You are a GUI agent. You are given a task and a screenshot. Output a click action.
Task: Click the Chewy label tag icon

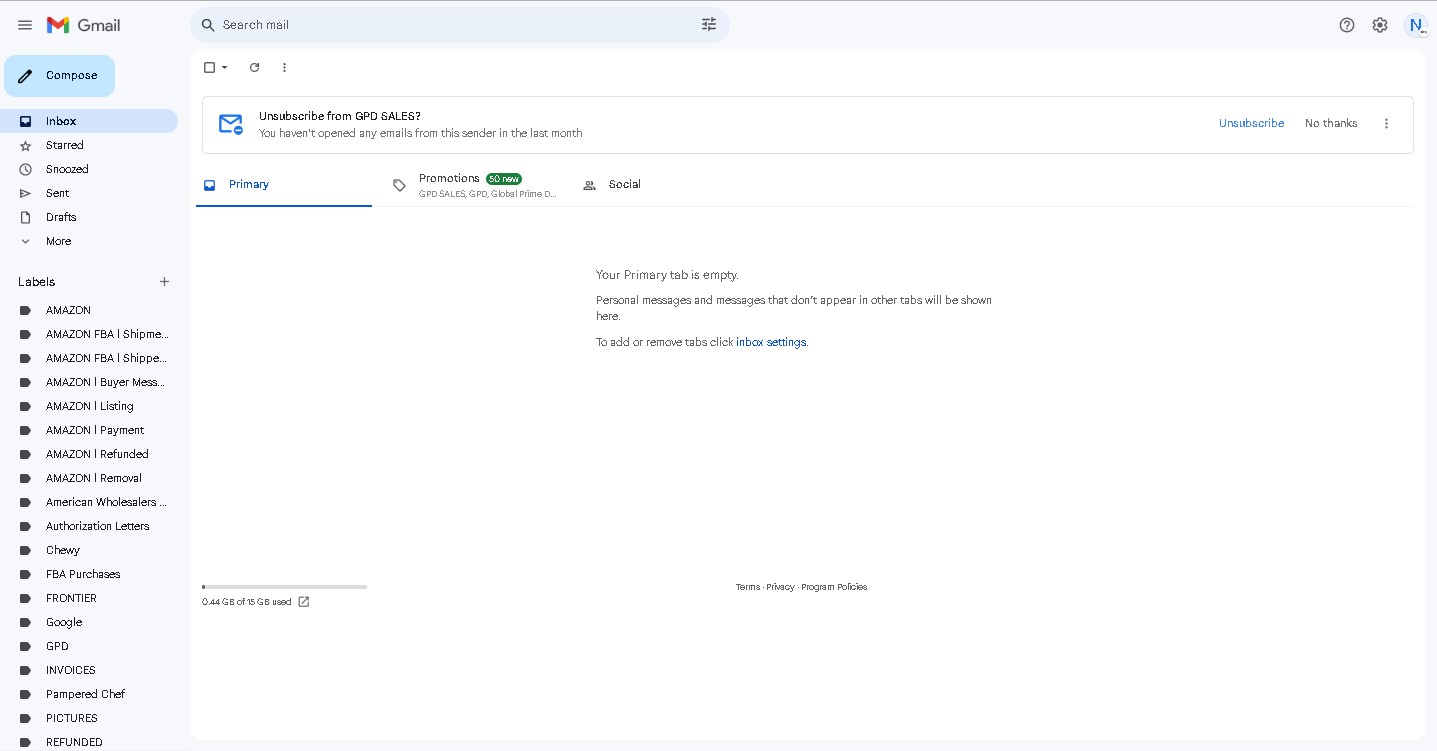click(26, 550)
